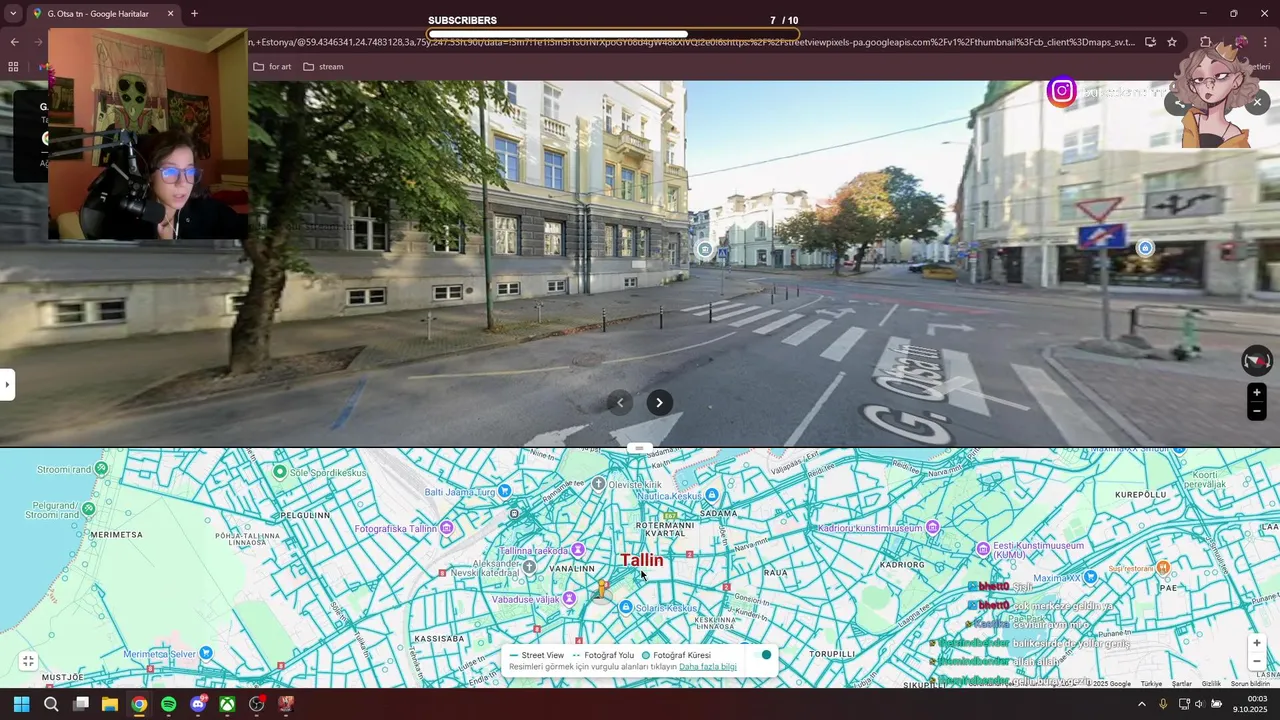This screenshot has height=720, width=1280.
Task: Click the place marker on right building
Action: [x=1145, y=248]
